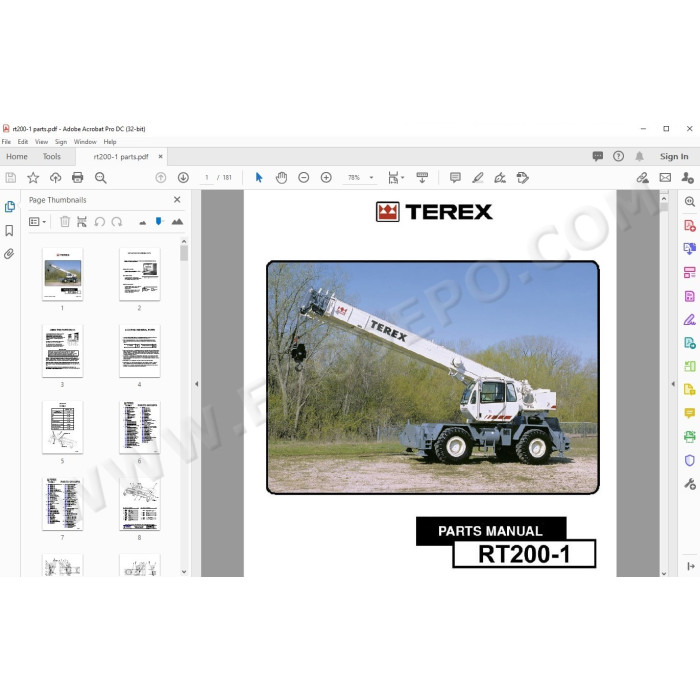Open the Window menu
Screen dimensions: 700x700
click(x=85, y=142)
